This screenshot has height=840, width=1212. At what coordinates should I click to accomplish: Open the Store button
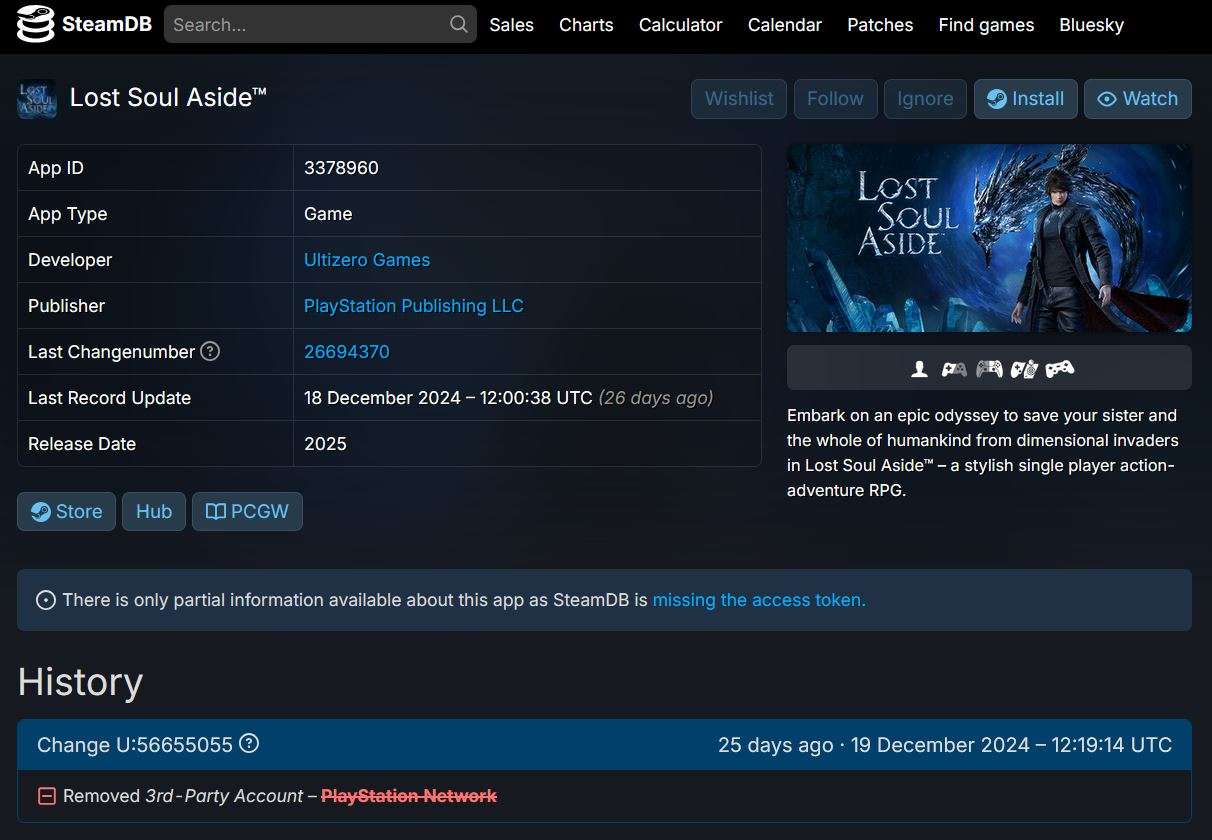(66, 512)
